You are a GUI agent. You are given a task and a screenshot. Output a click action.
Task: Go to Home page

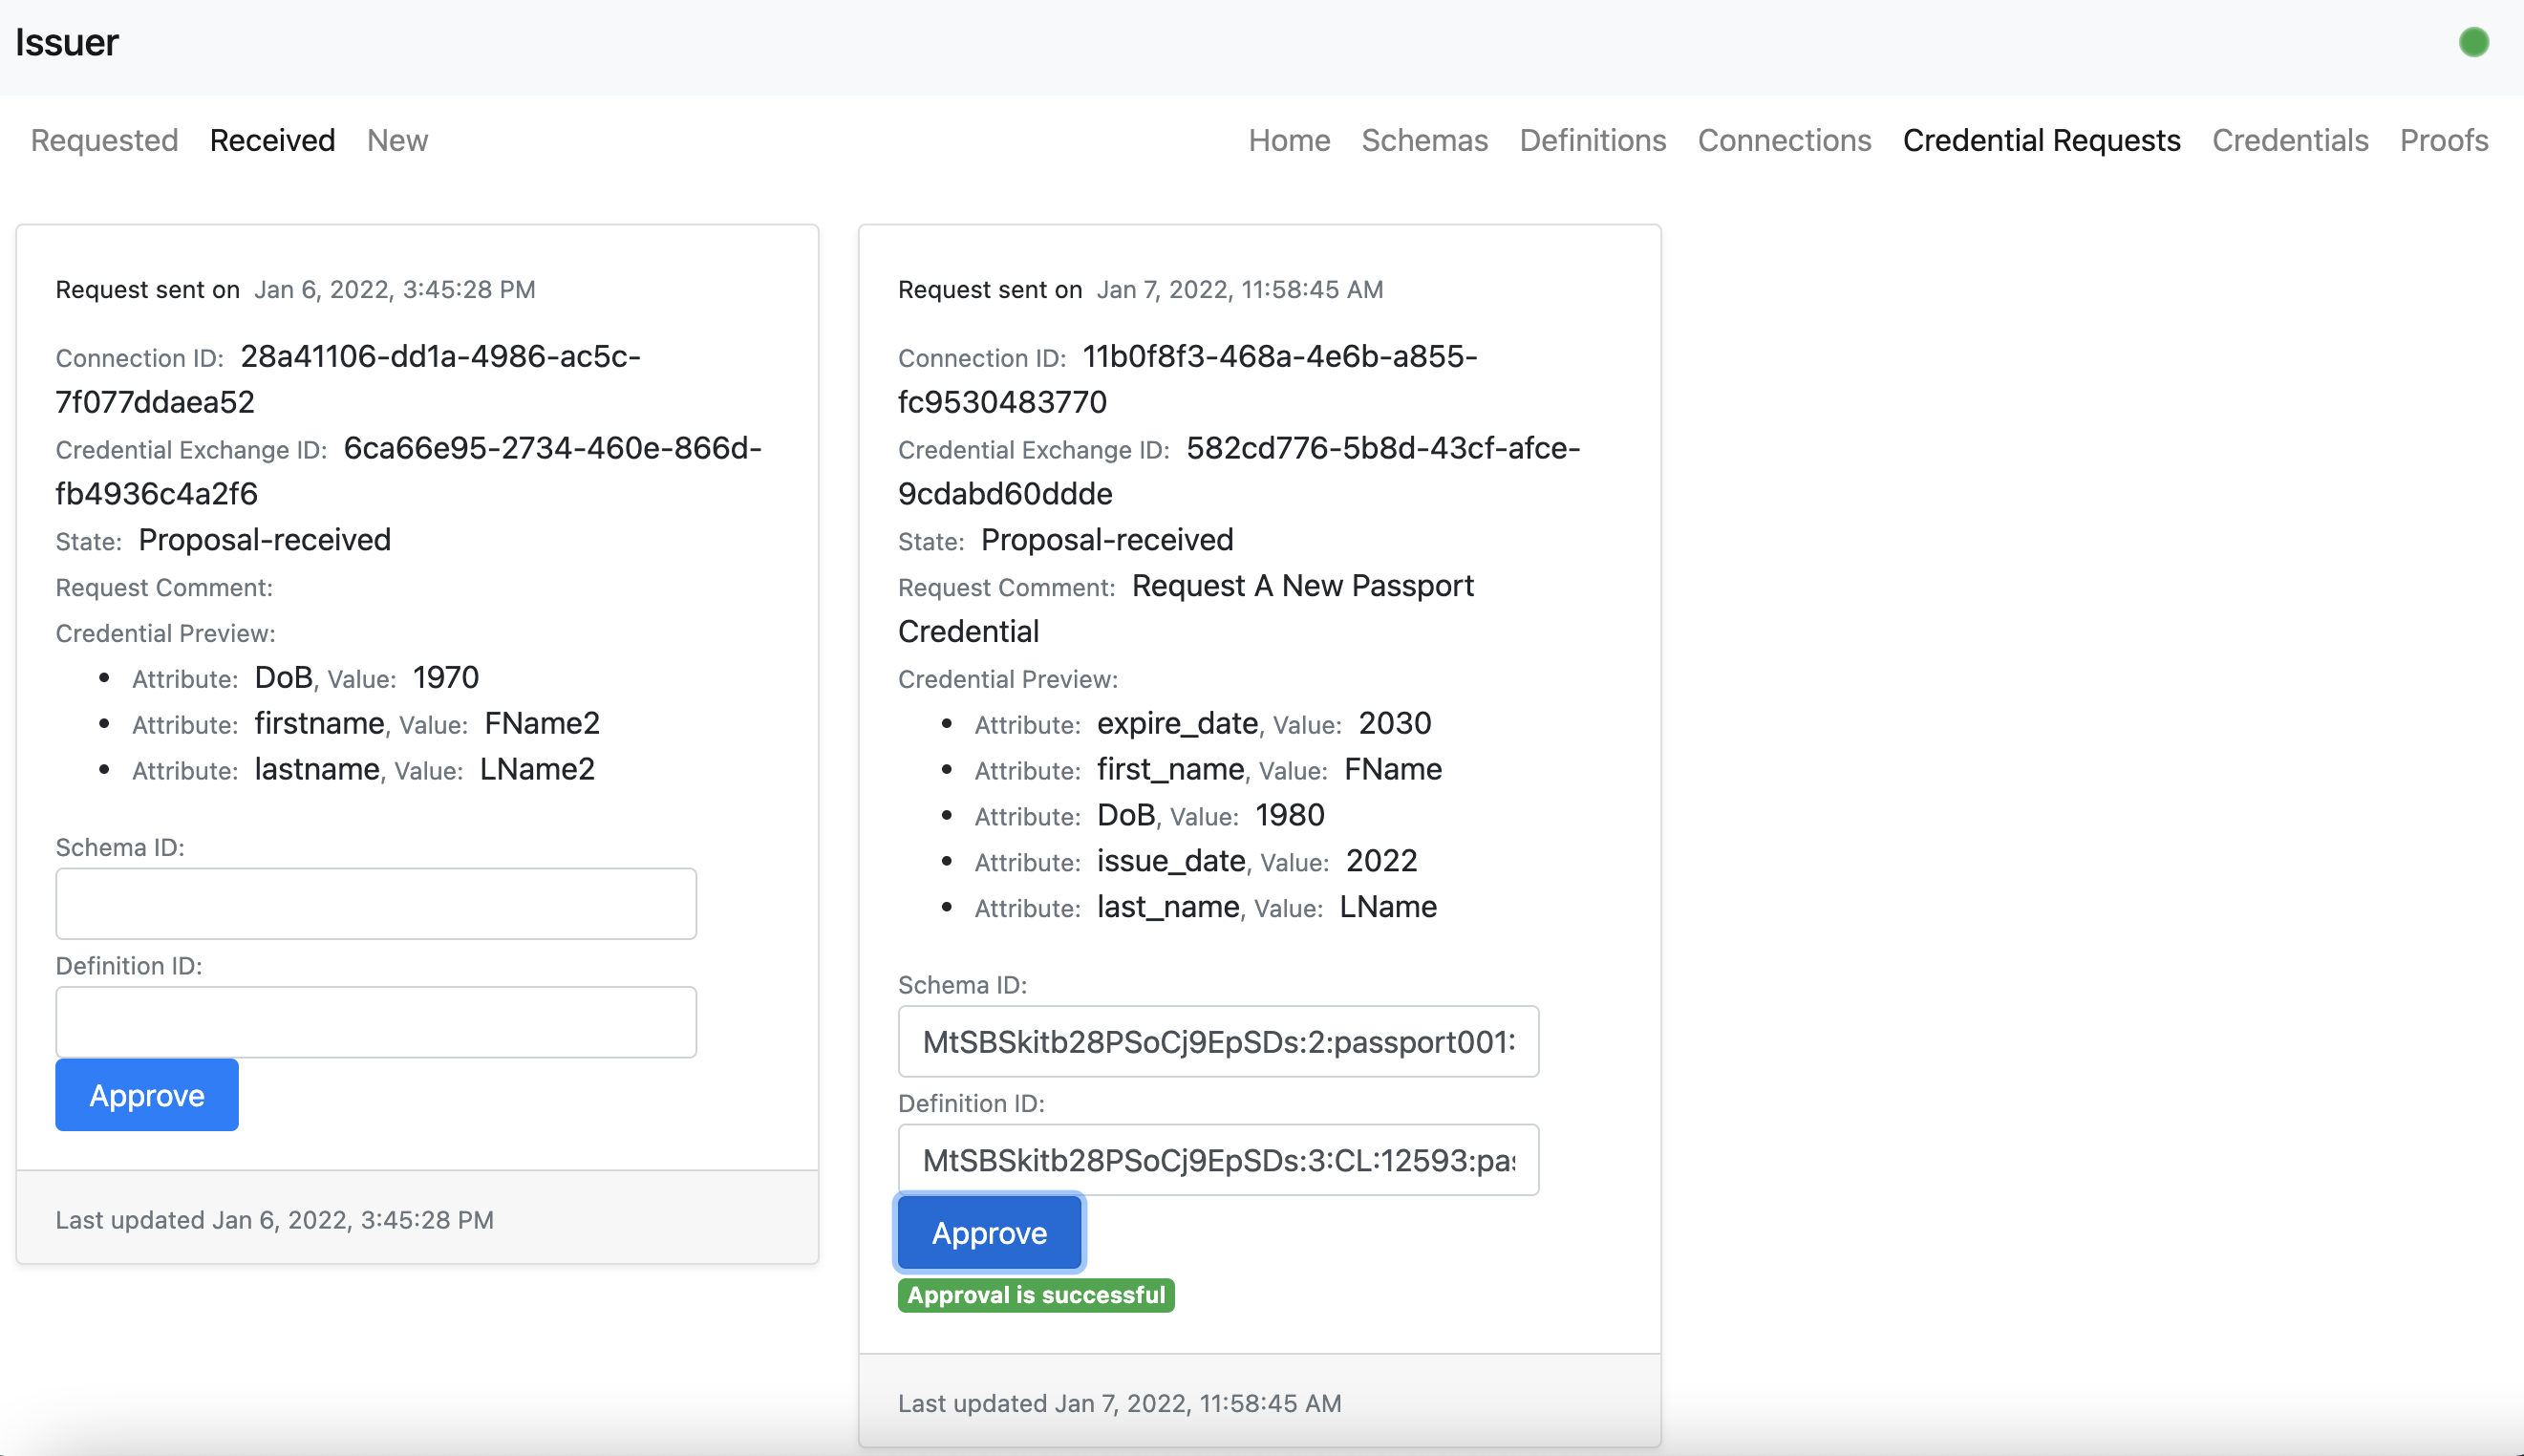pos(1288,140)
